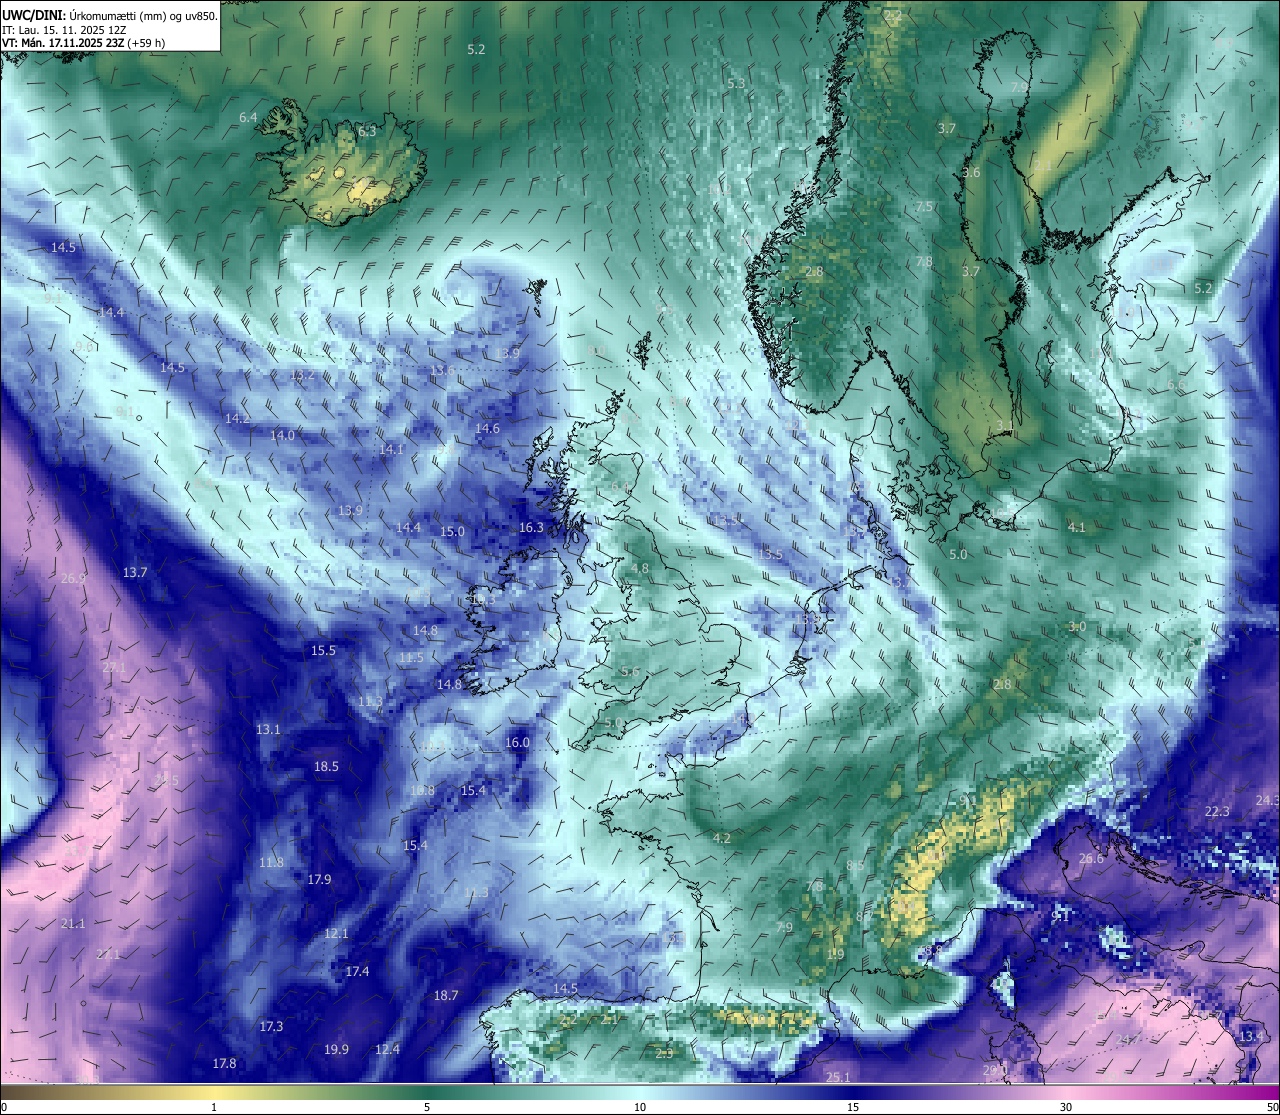Click the colour scale label 30
This screenshot has height=1115, width=1280.
(x=1066, y=1107)
